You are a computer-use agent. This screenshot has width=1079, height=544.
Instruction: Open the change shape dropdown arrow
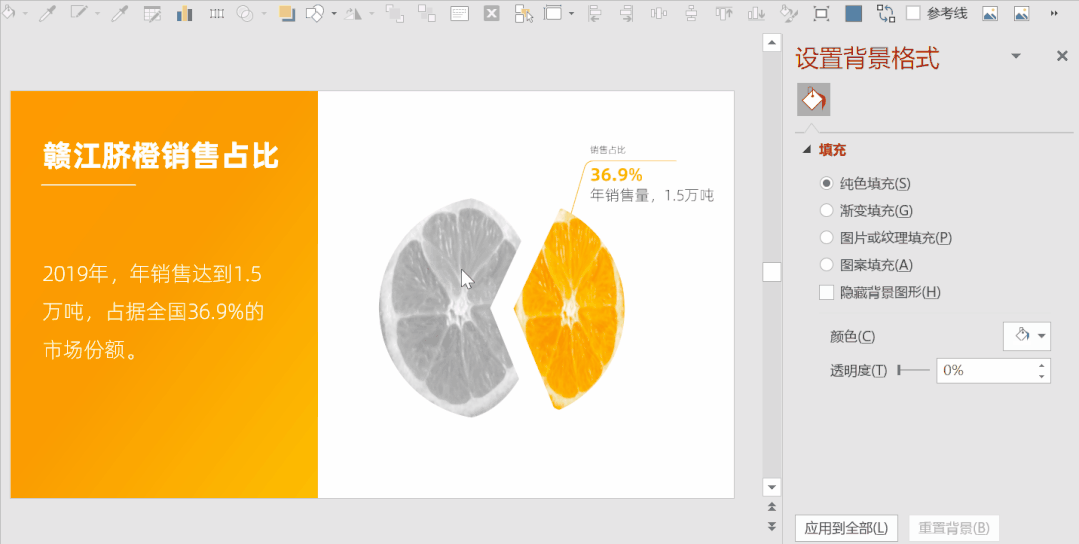(x=334, y=14)
